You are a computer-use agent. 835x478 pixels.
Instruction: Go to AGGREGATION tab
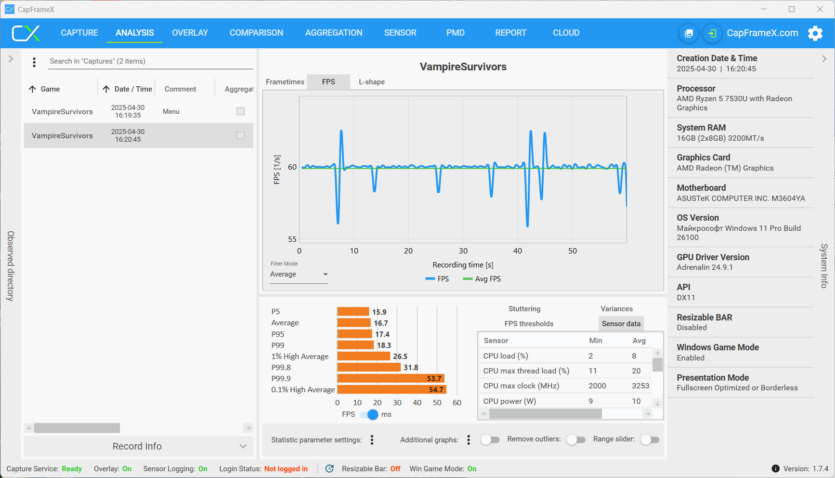click(x=334, y=32)
